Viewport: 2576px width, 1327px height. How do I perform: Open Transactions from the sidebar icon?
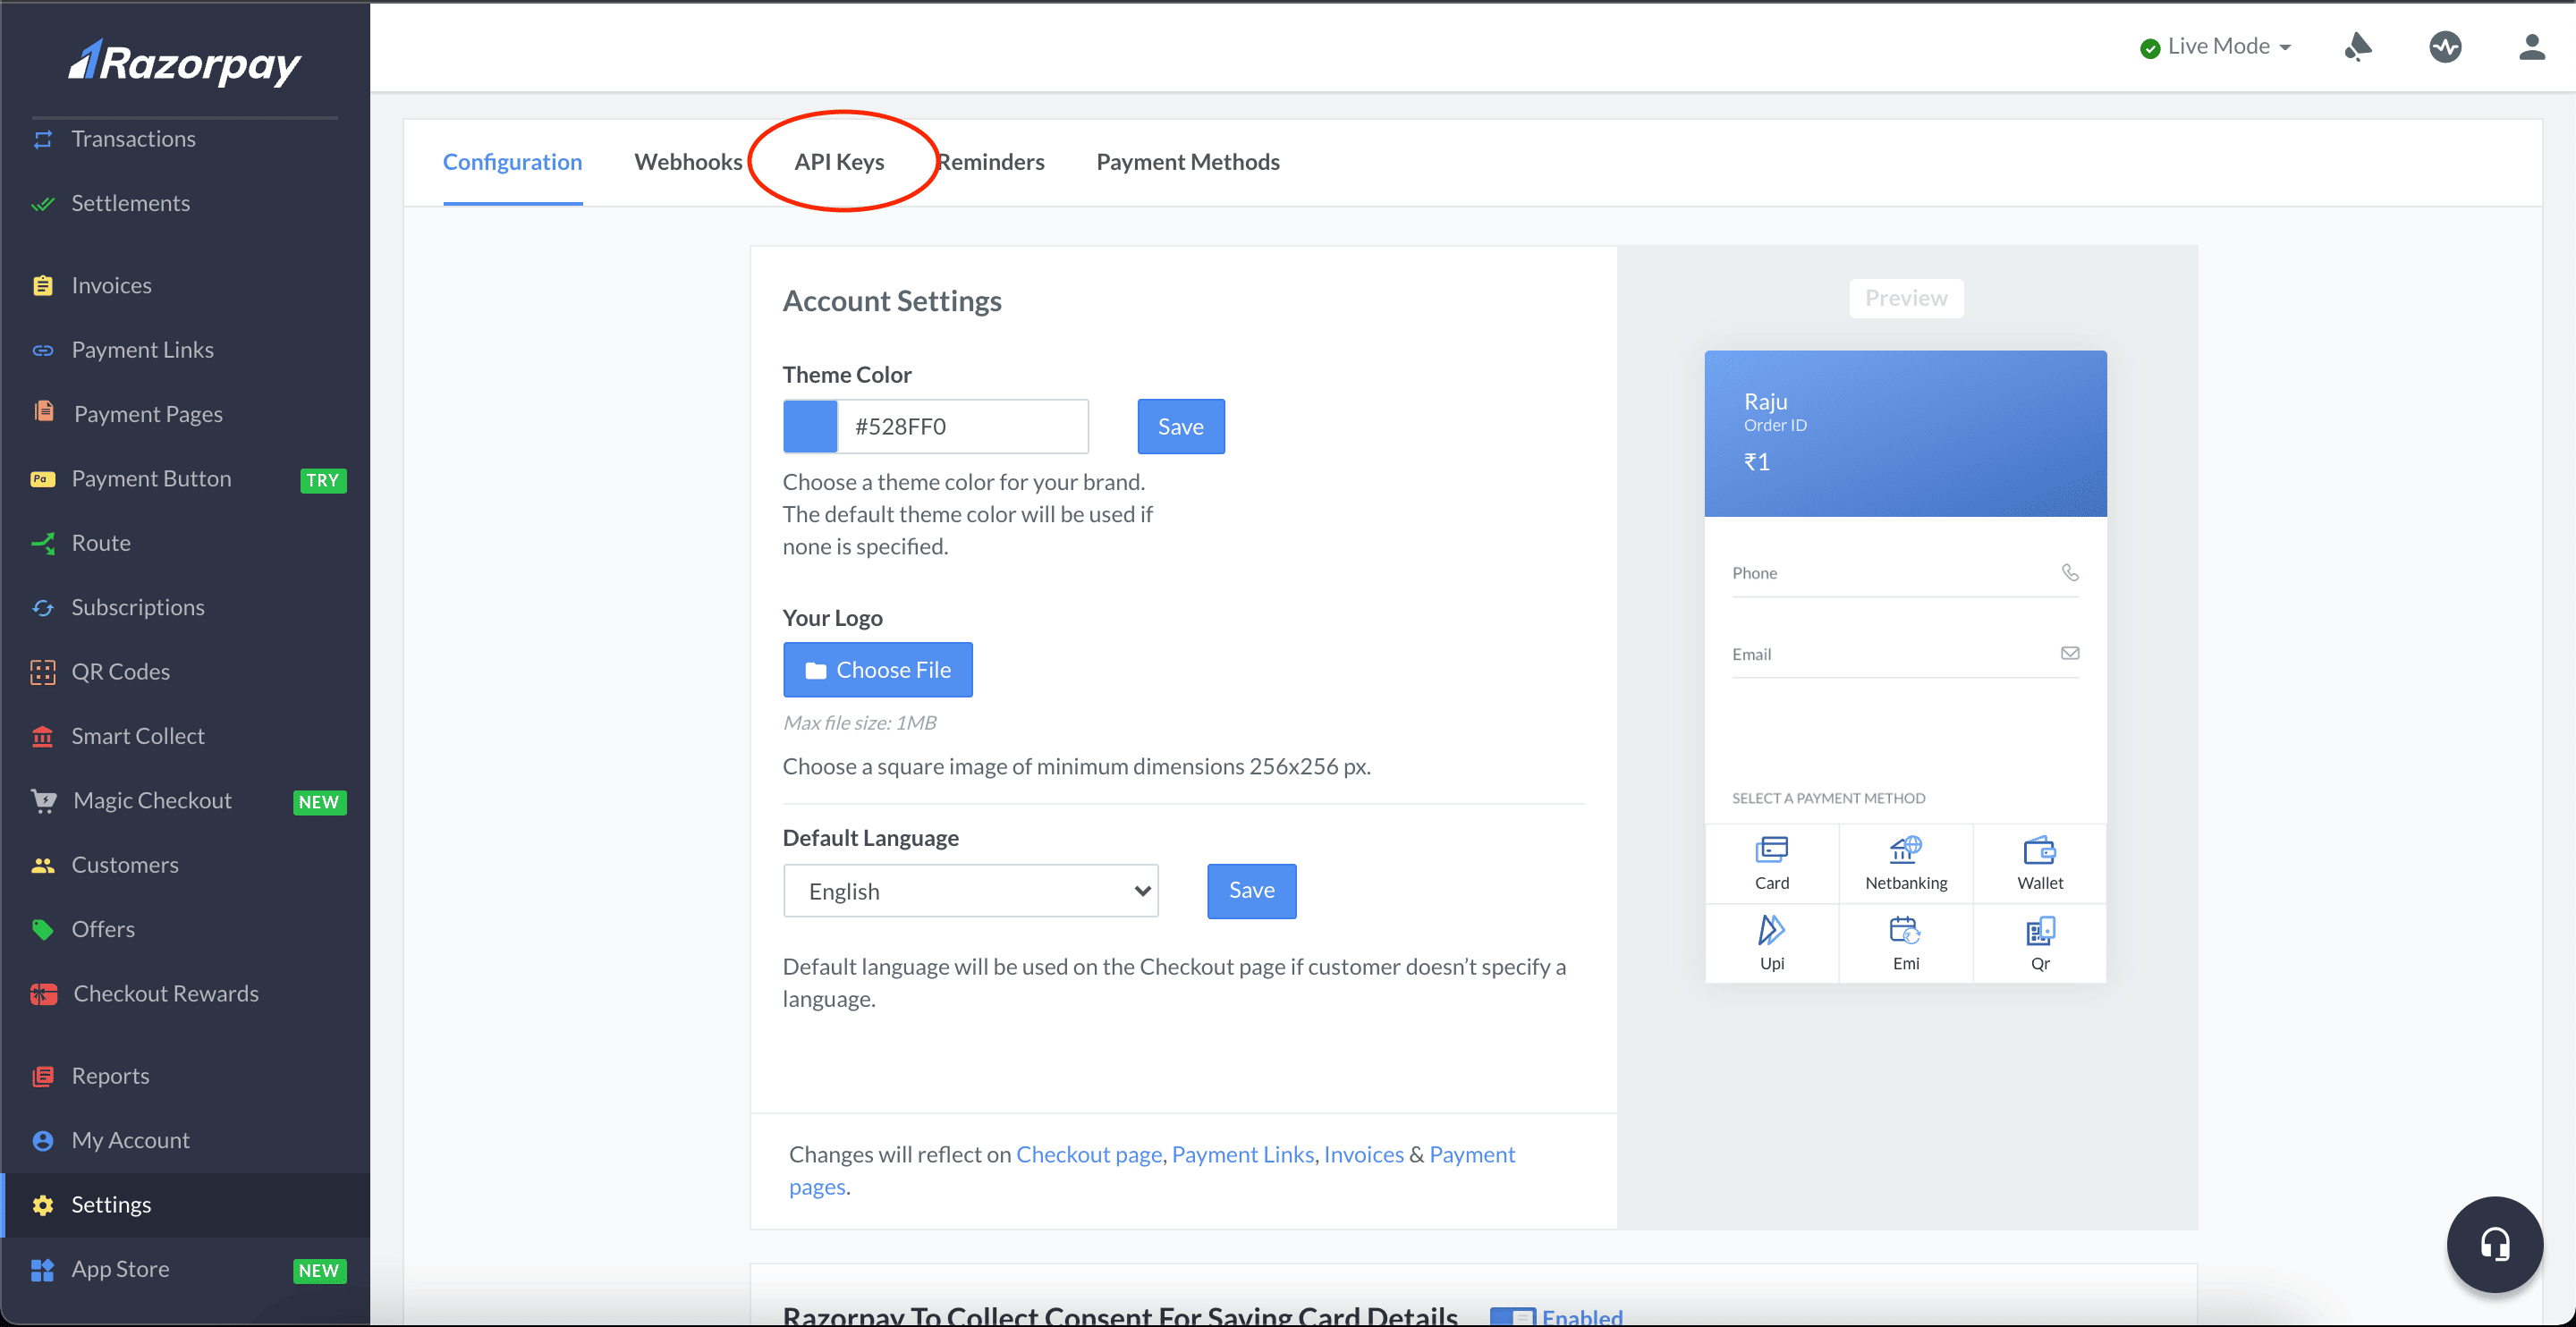coord(42,139)
